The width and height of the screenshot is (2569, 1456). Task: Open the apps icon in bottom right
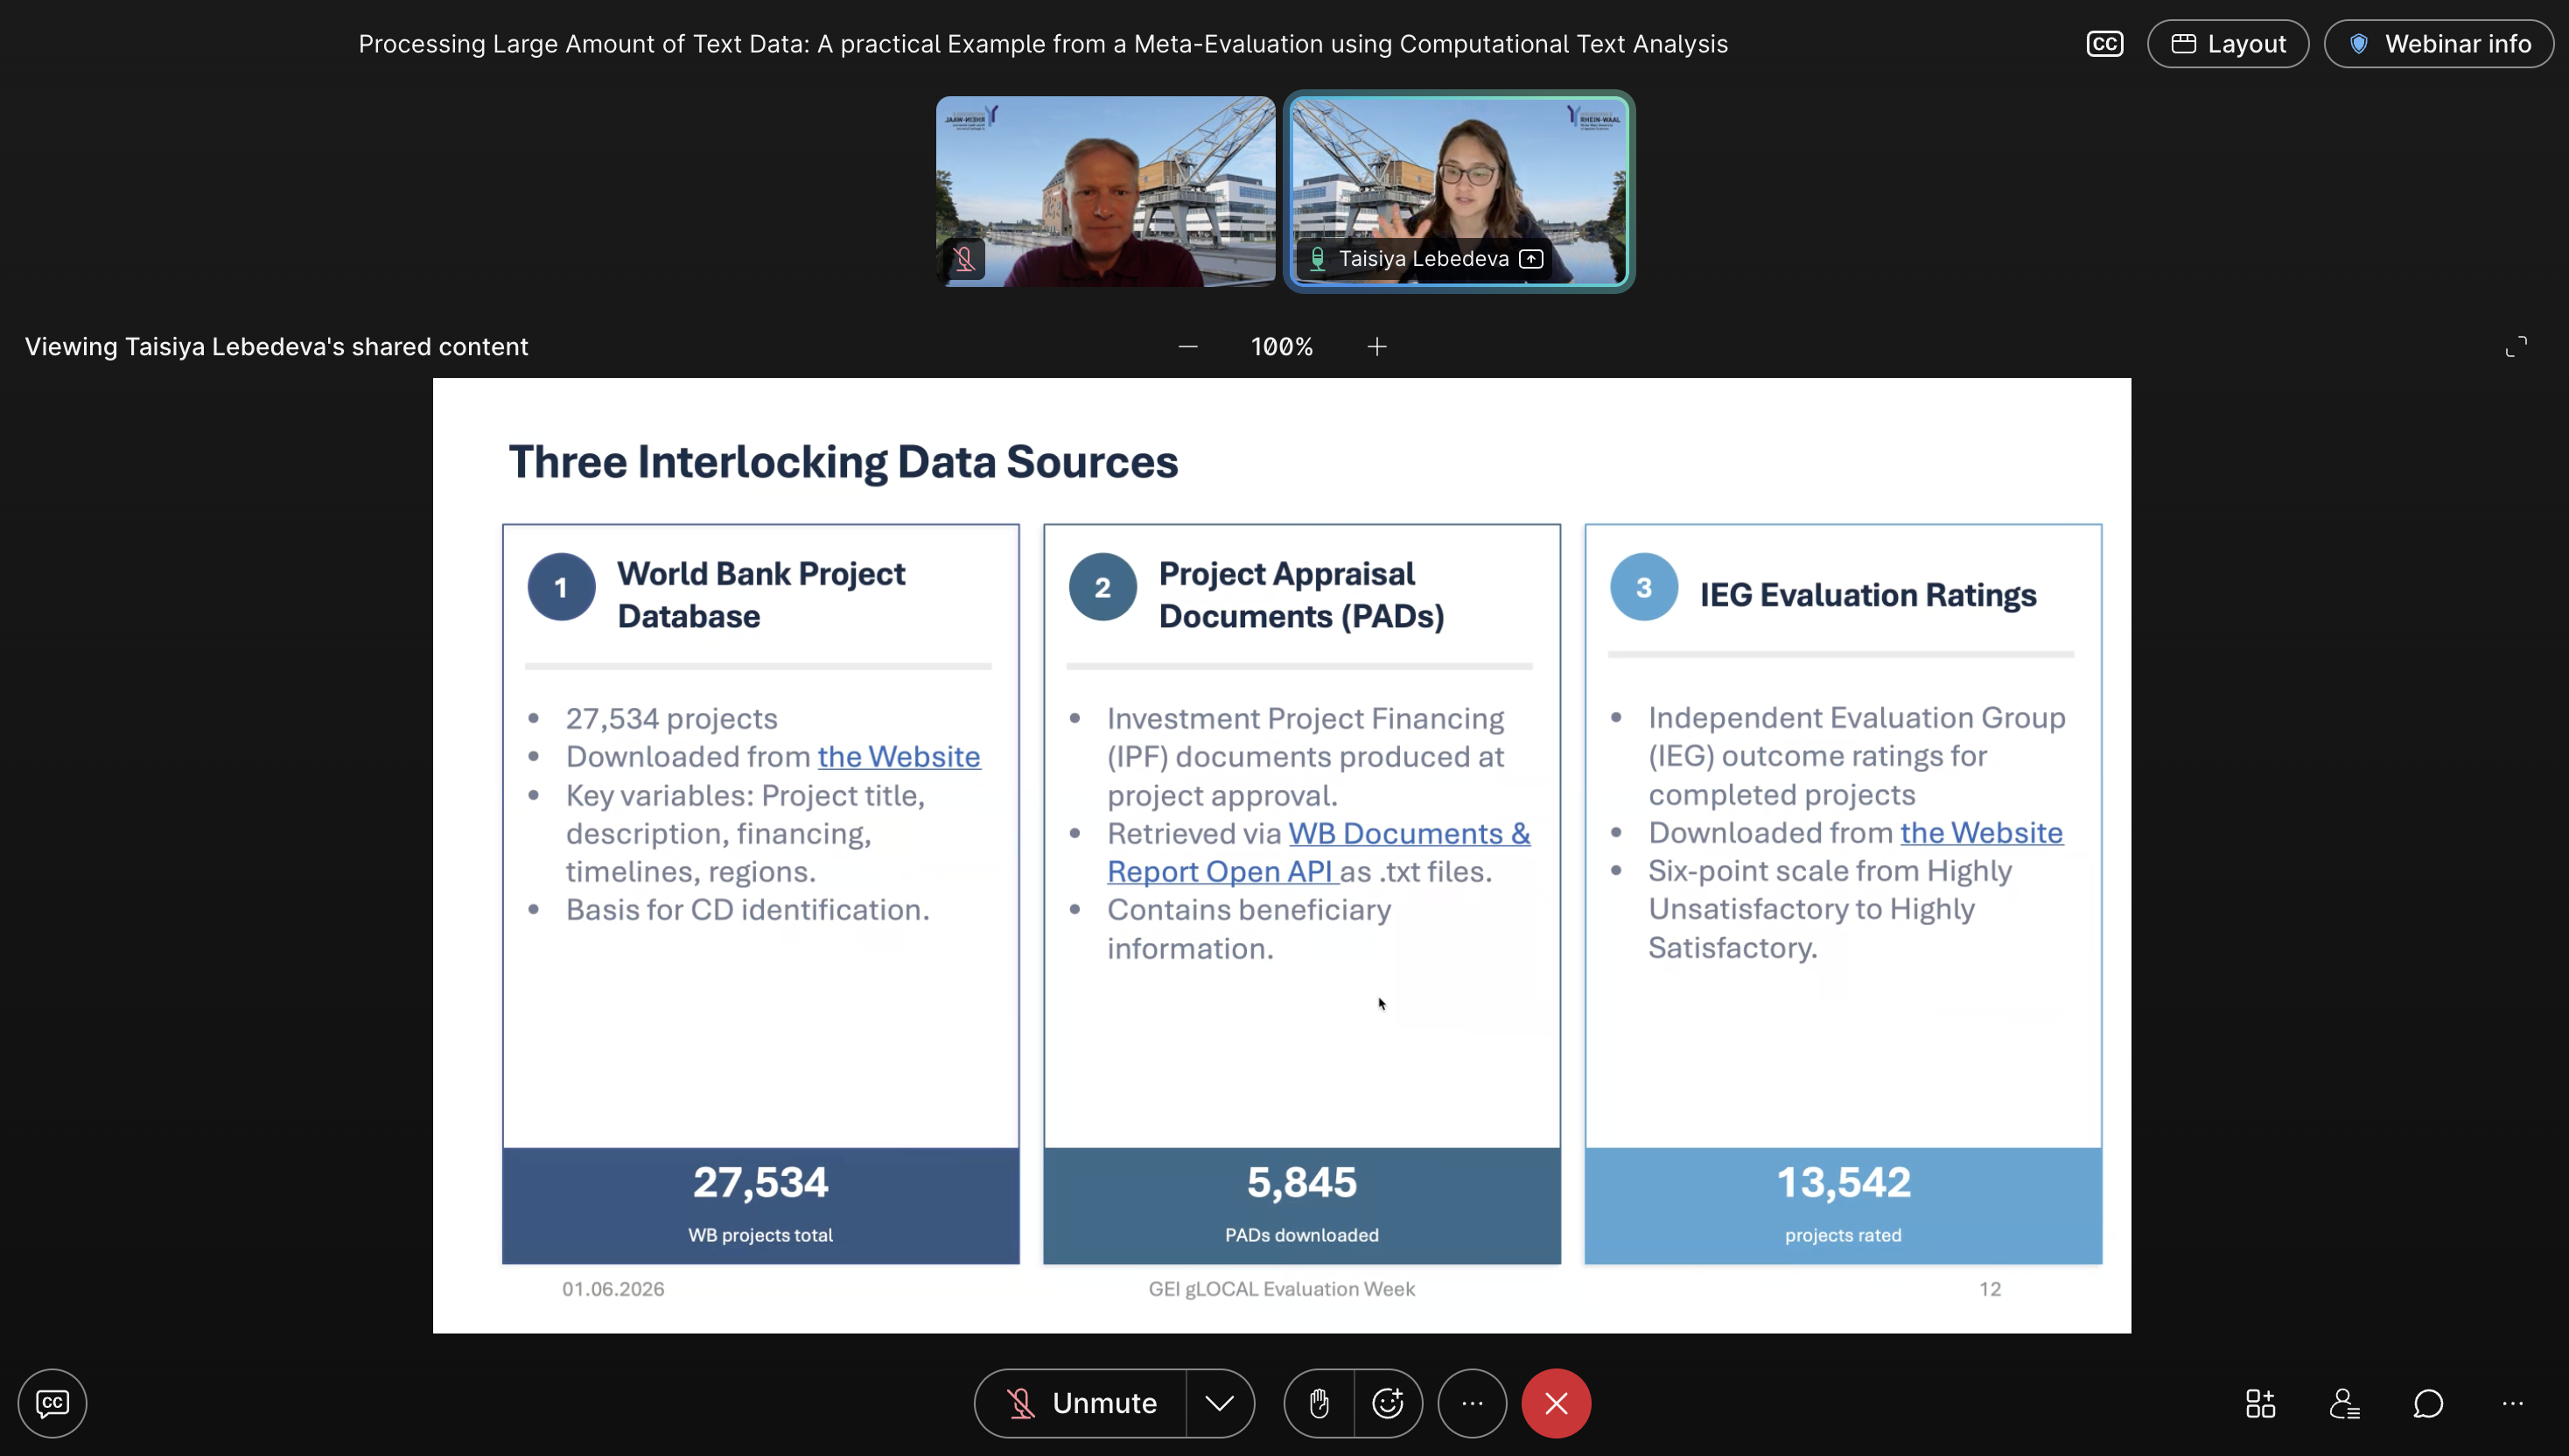2260,1403
